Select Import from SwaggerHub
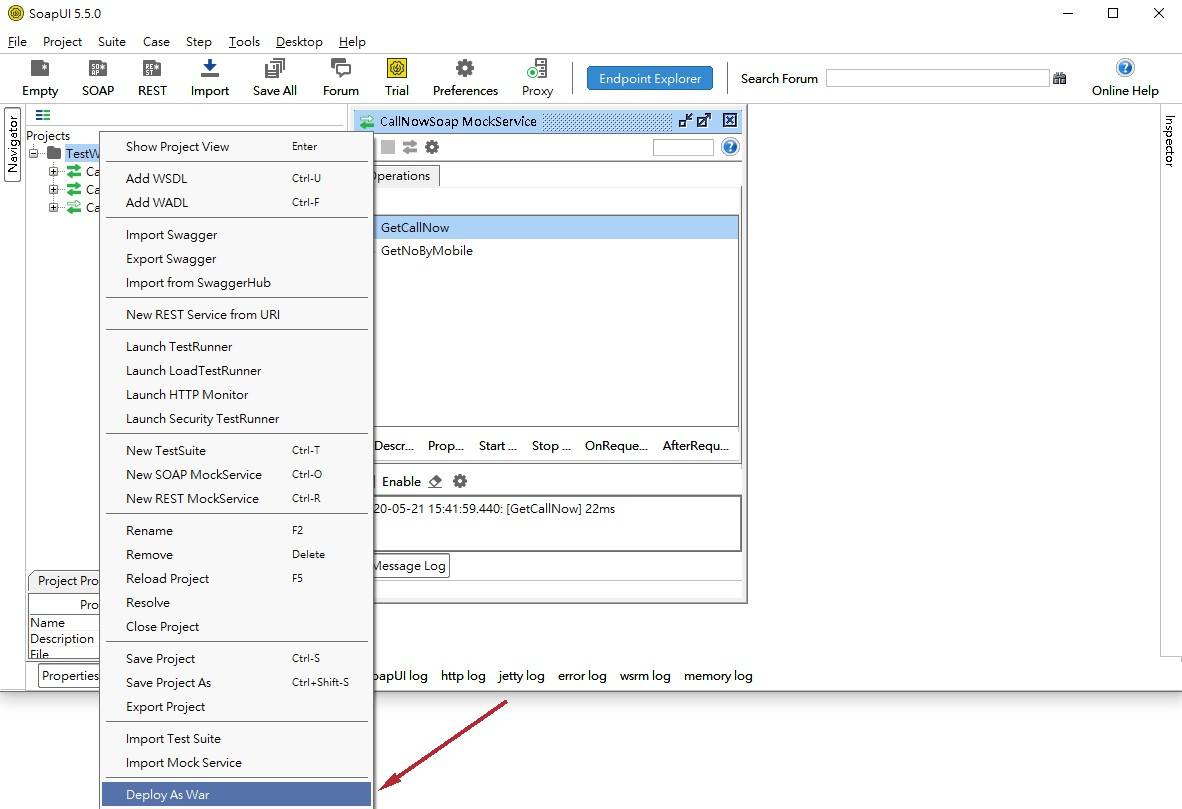Viewport: 1182px width, 809px height. pos(237,283)
